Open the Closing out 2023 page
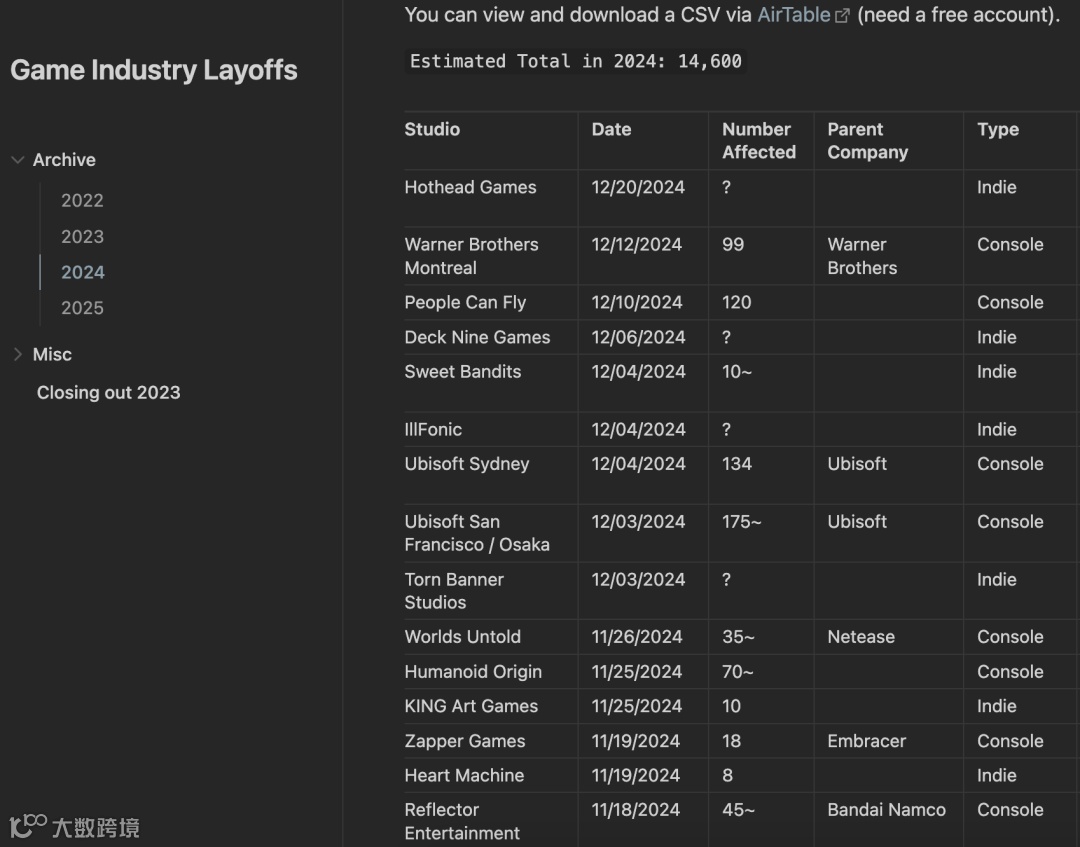This screenshot has height=847, width=1080. tap(108, 393)
